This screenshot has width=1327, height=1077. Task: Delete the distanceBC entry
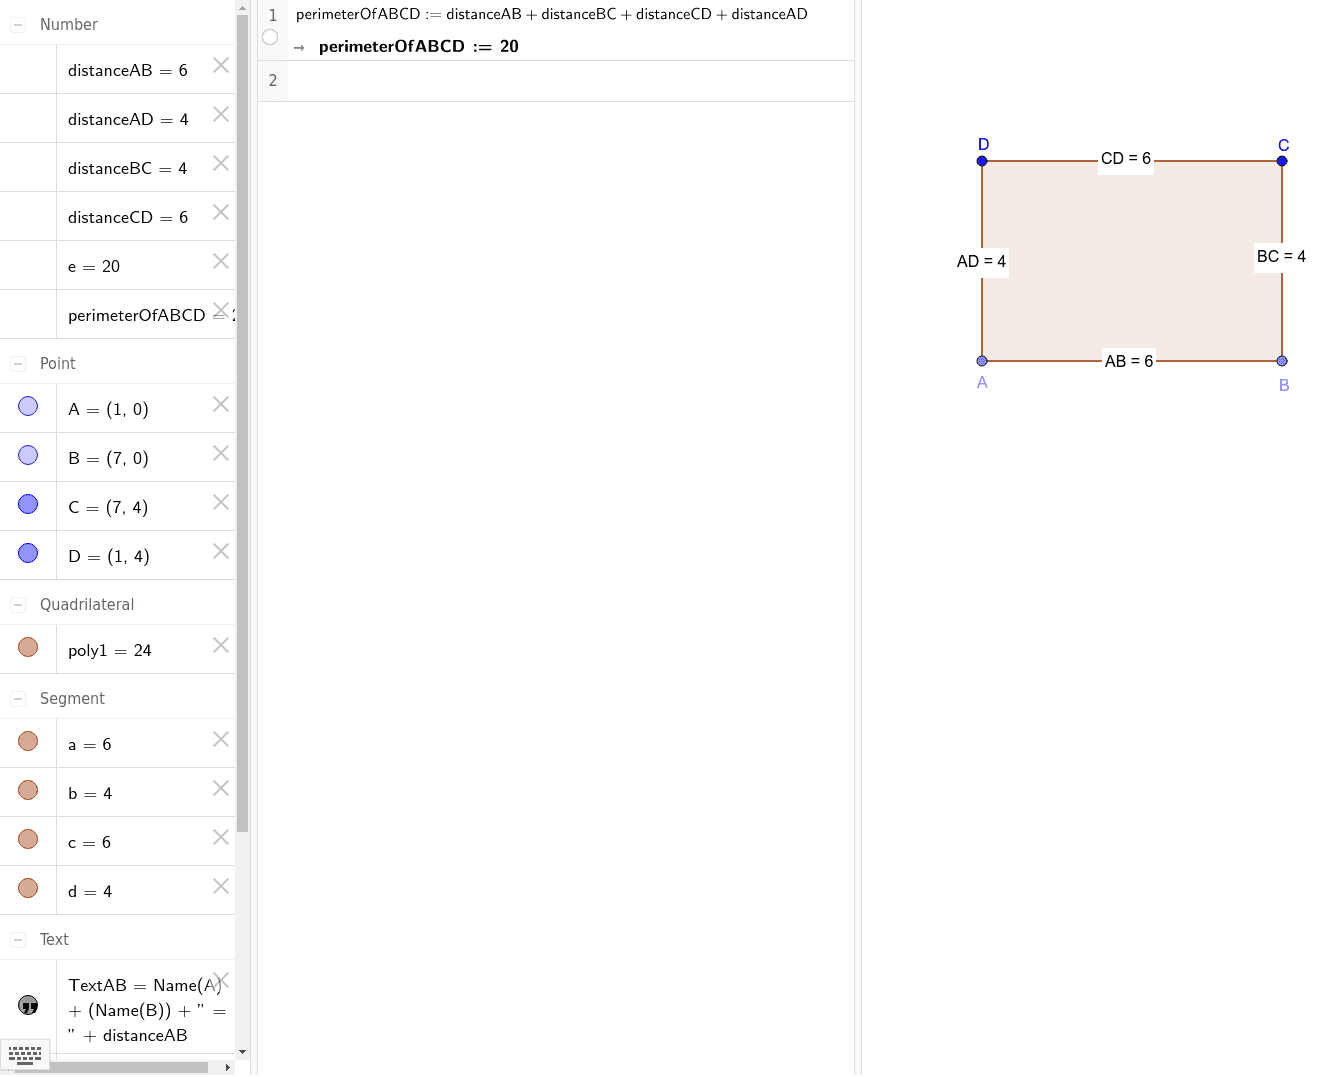pyautogui.click(x=221, y=163)
